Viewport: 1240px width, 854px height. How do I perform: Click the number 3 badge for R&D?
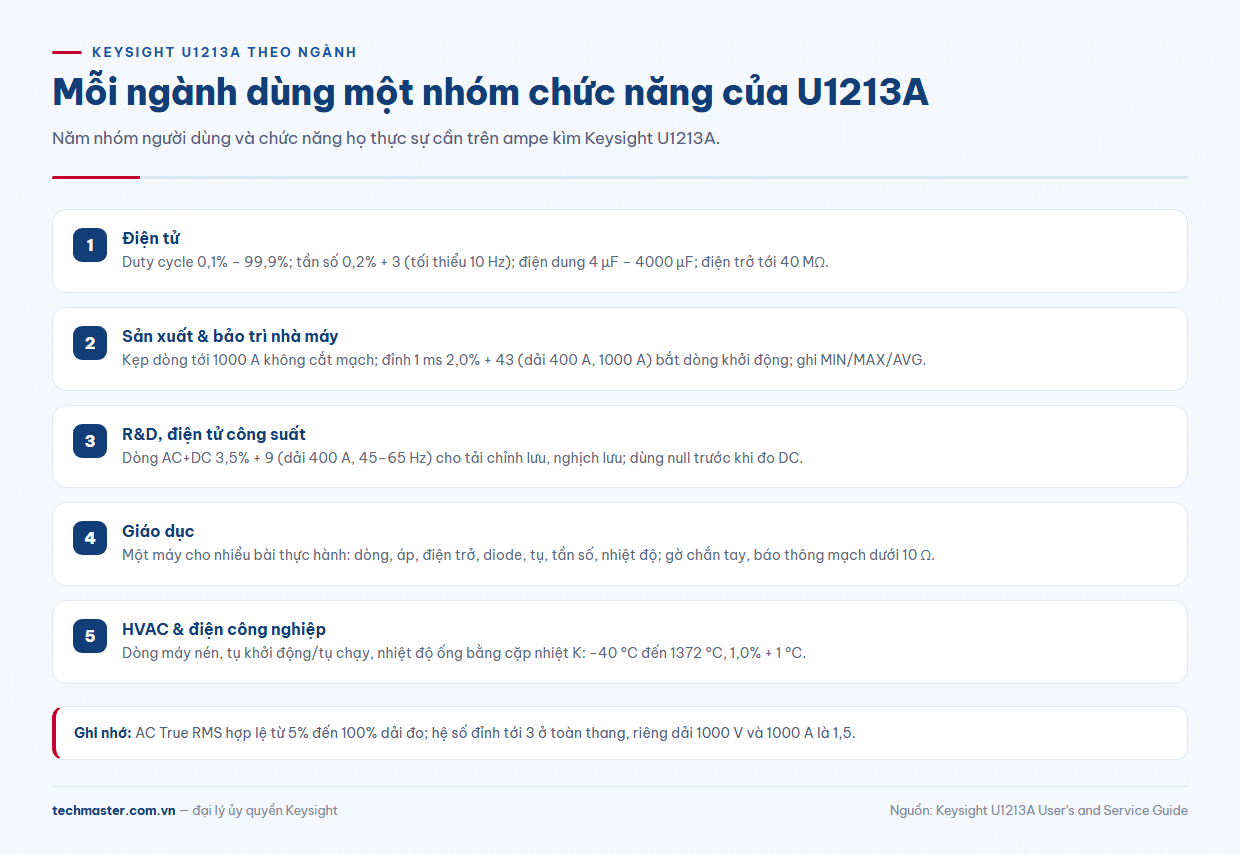tap(90, 441)
